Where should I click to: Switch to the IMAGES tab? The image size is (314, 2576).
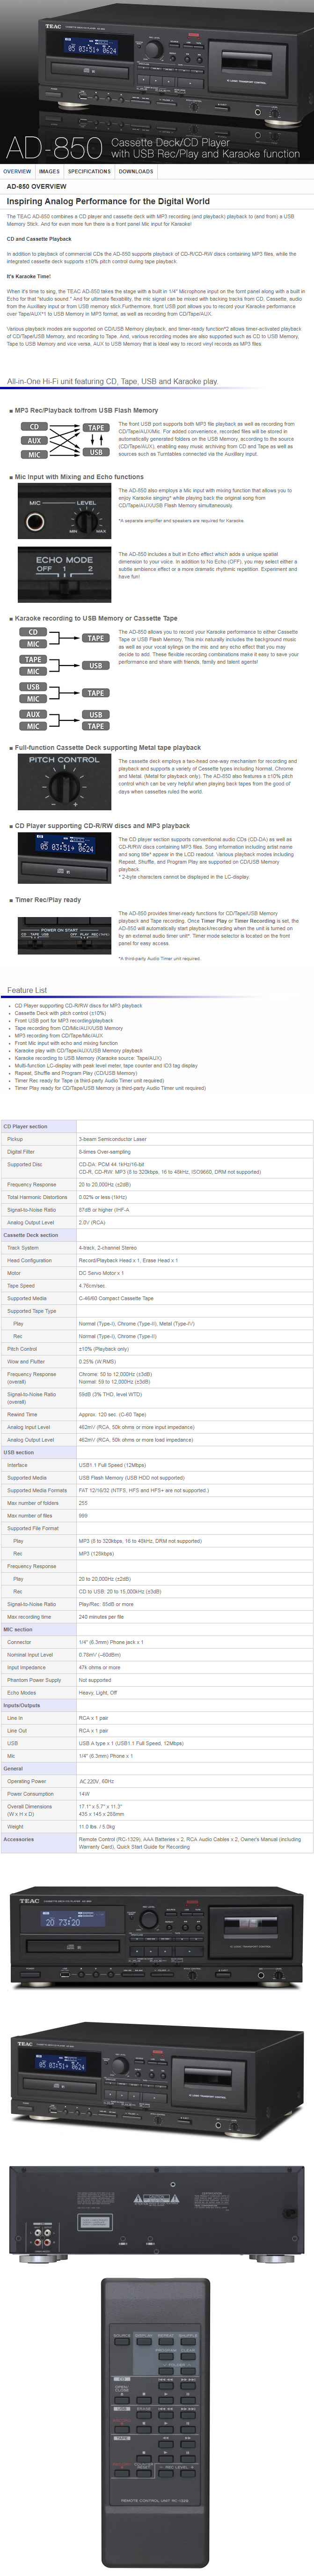coord(49,171)
